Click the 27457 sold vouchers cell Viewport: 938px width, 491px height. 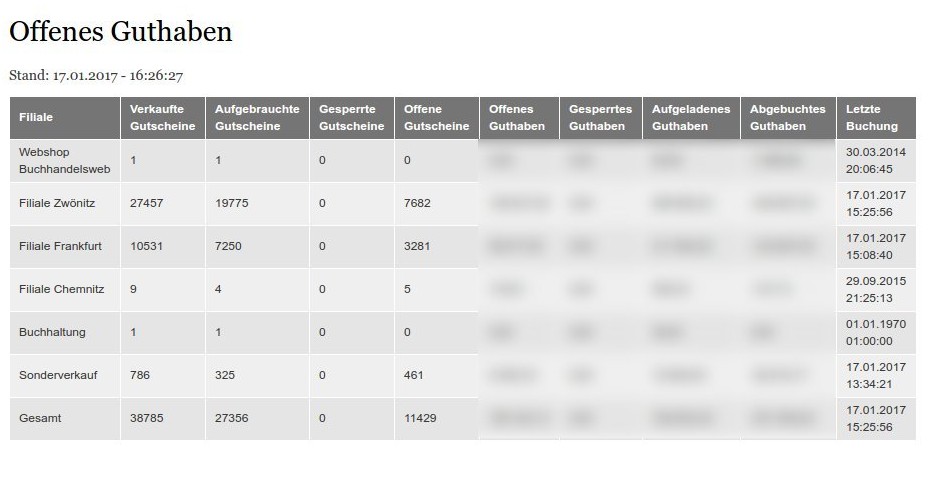click(x=146, y=203)
